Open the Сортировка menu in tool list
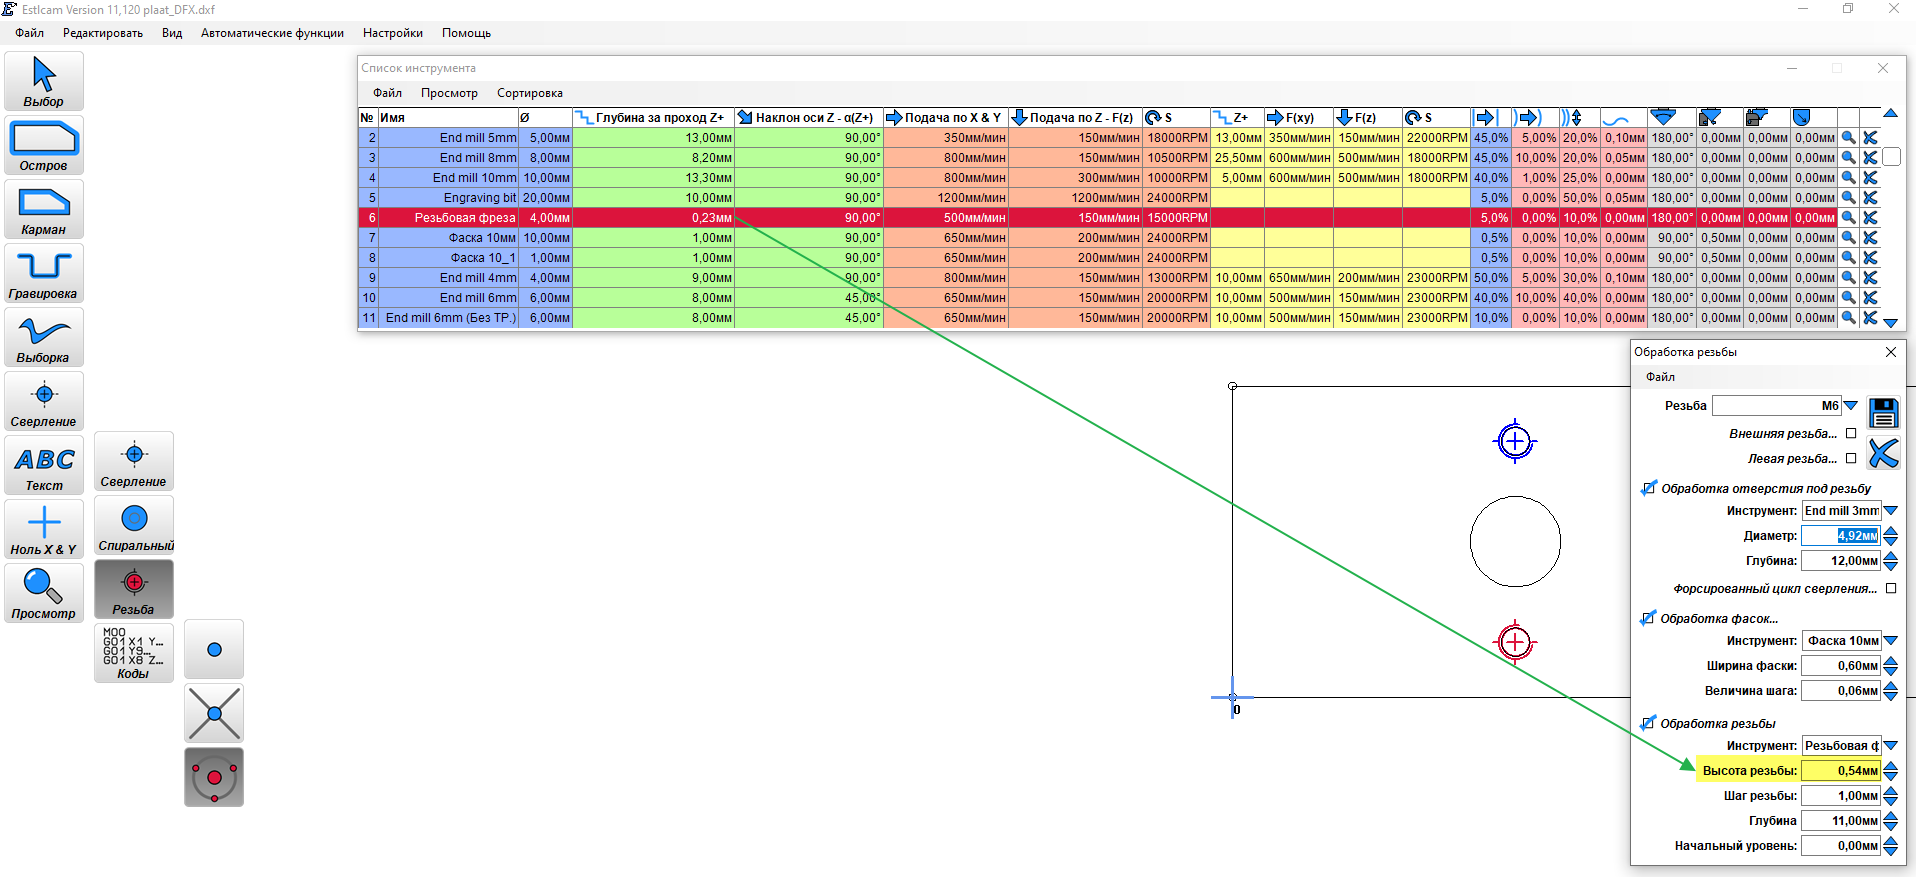 (530, 93)
